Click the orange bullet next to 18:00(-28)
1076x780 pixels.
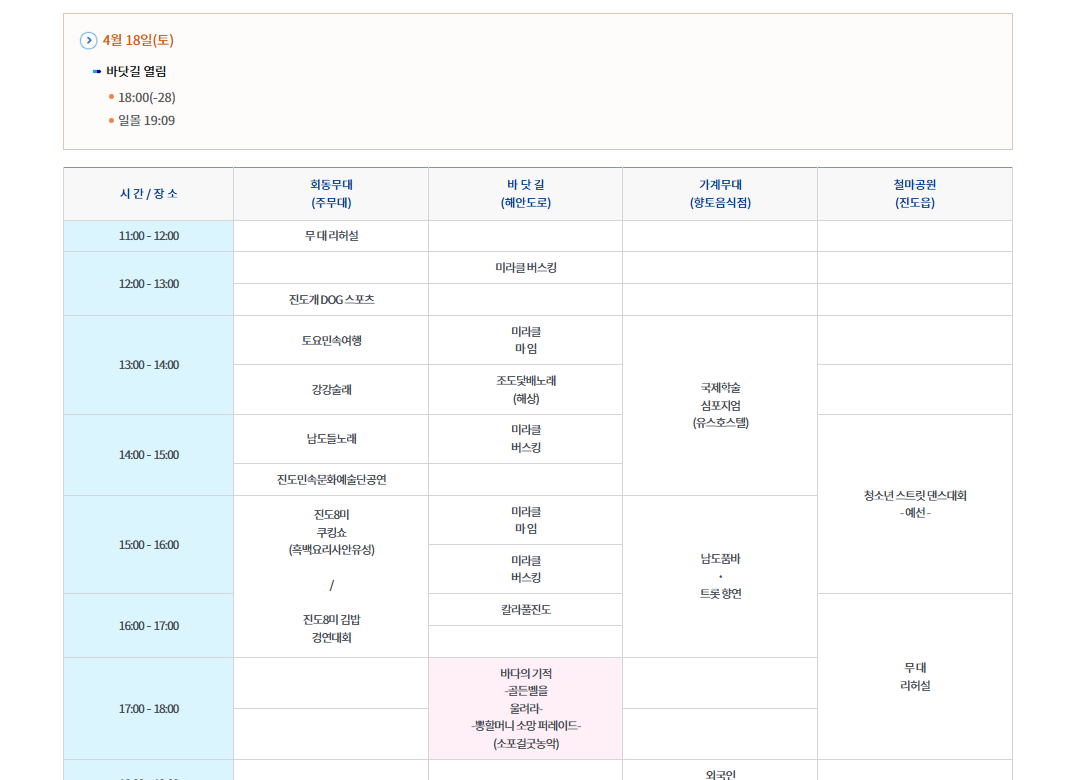(110, 98)
